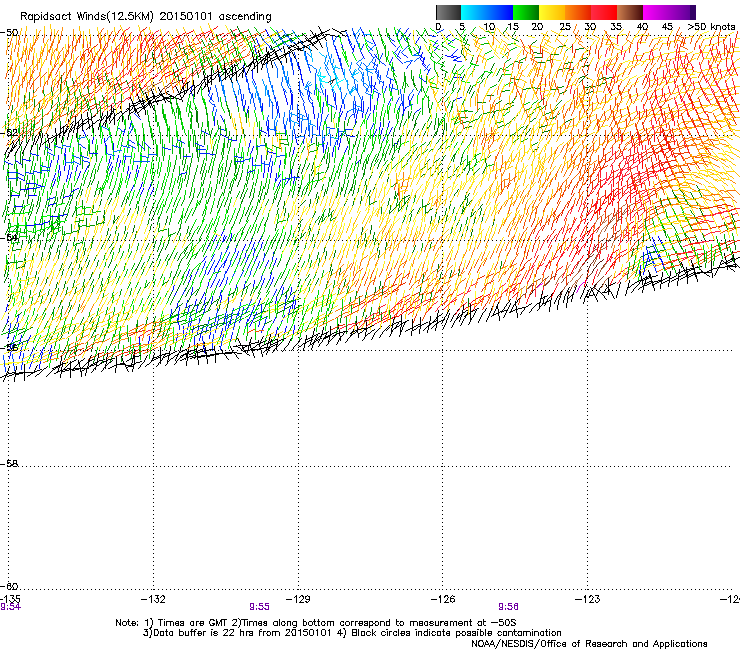Click the latitude label "-60"
The height and width of the screenshot is (650, 740).
[9, 586]
